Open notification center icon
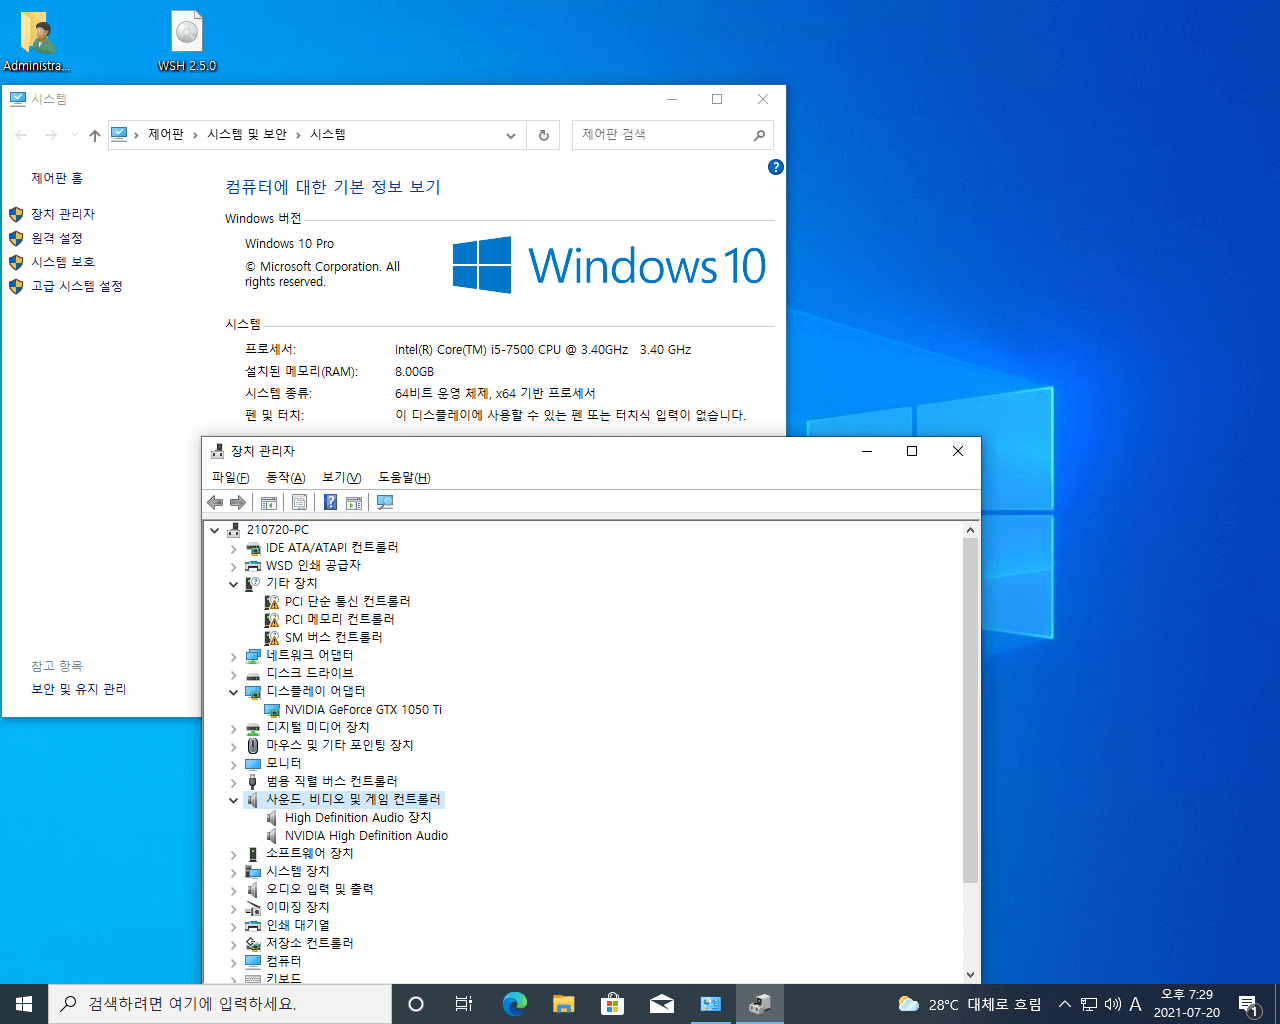The image size is (1280, 1024). 1248,1004
